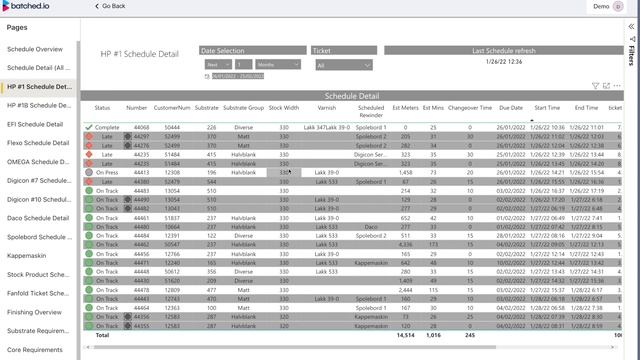Viewport: 640px width, 360px height.
Task: Click the Late red icon for ticket 44380
Action: point(89,182)
